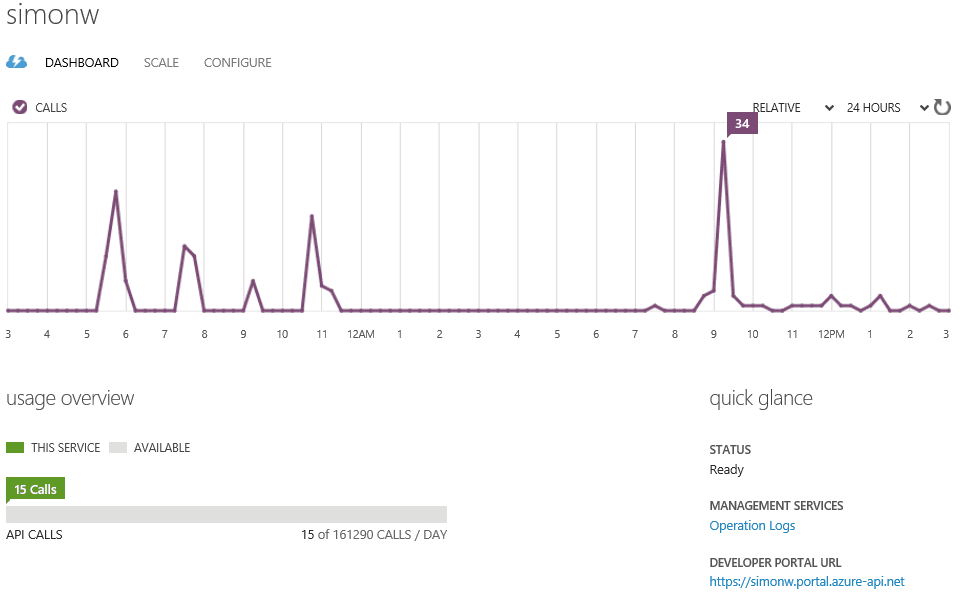Open the 24 HOURS time range dropdown

pos(887,108)
